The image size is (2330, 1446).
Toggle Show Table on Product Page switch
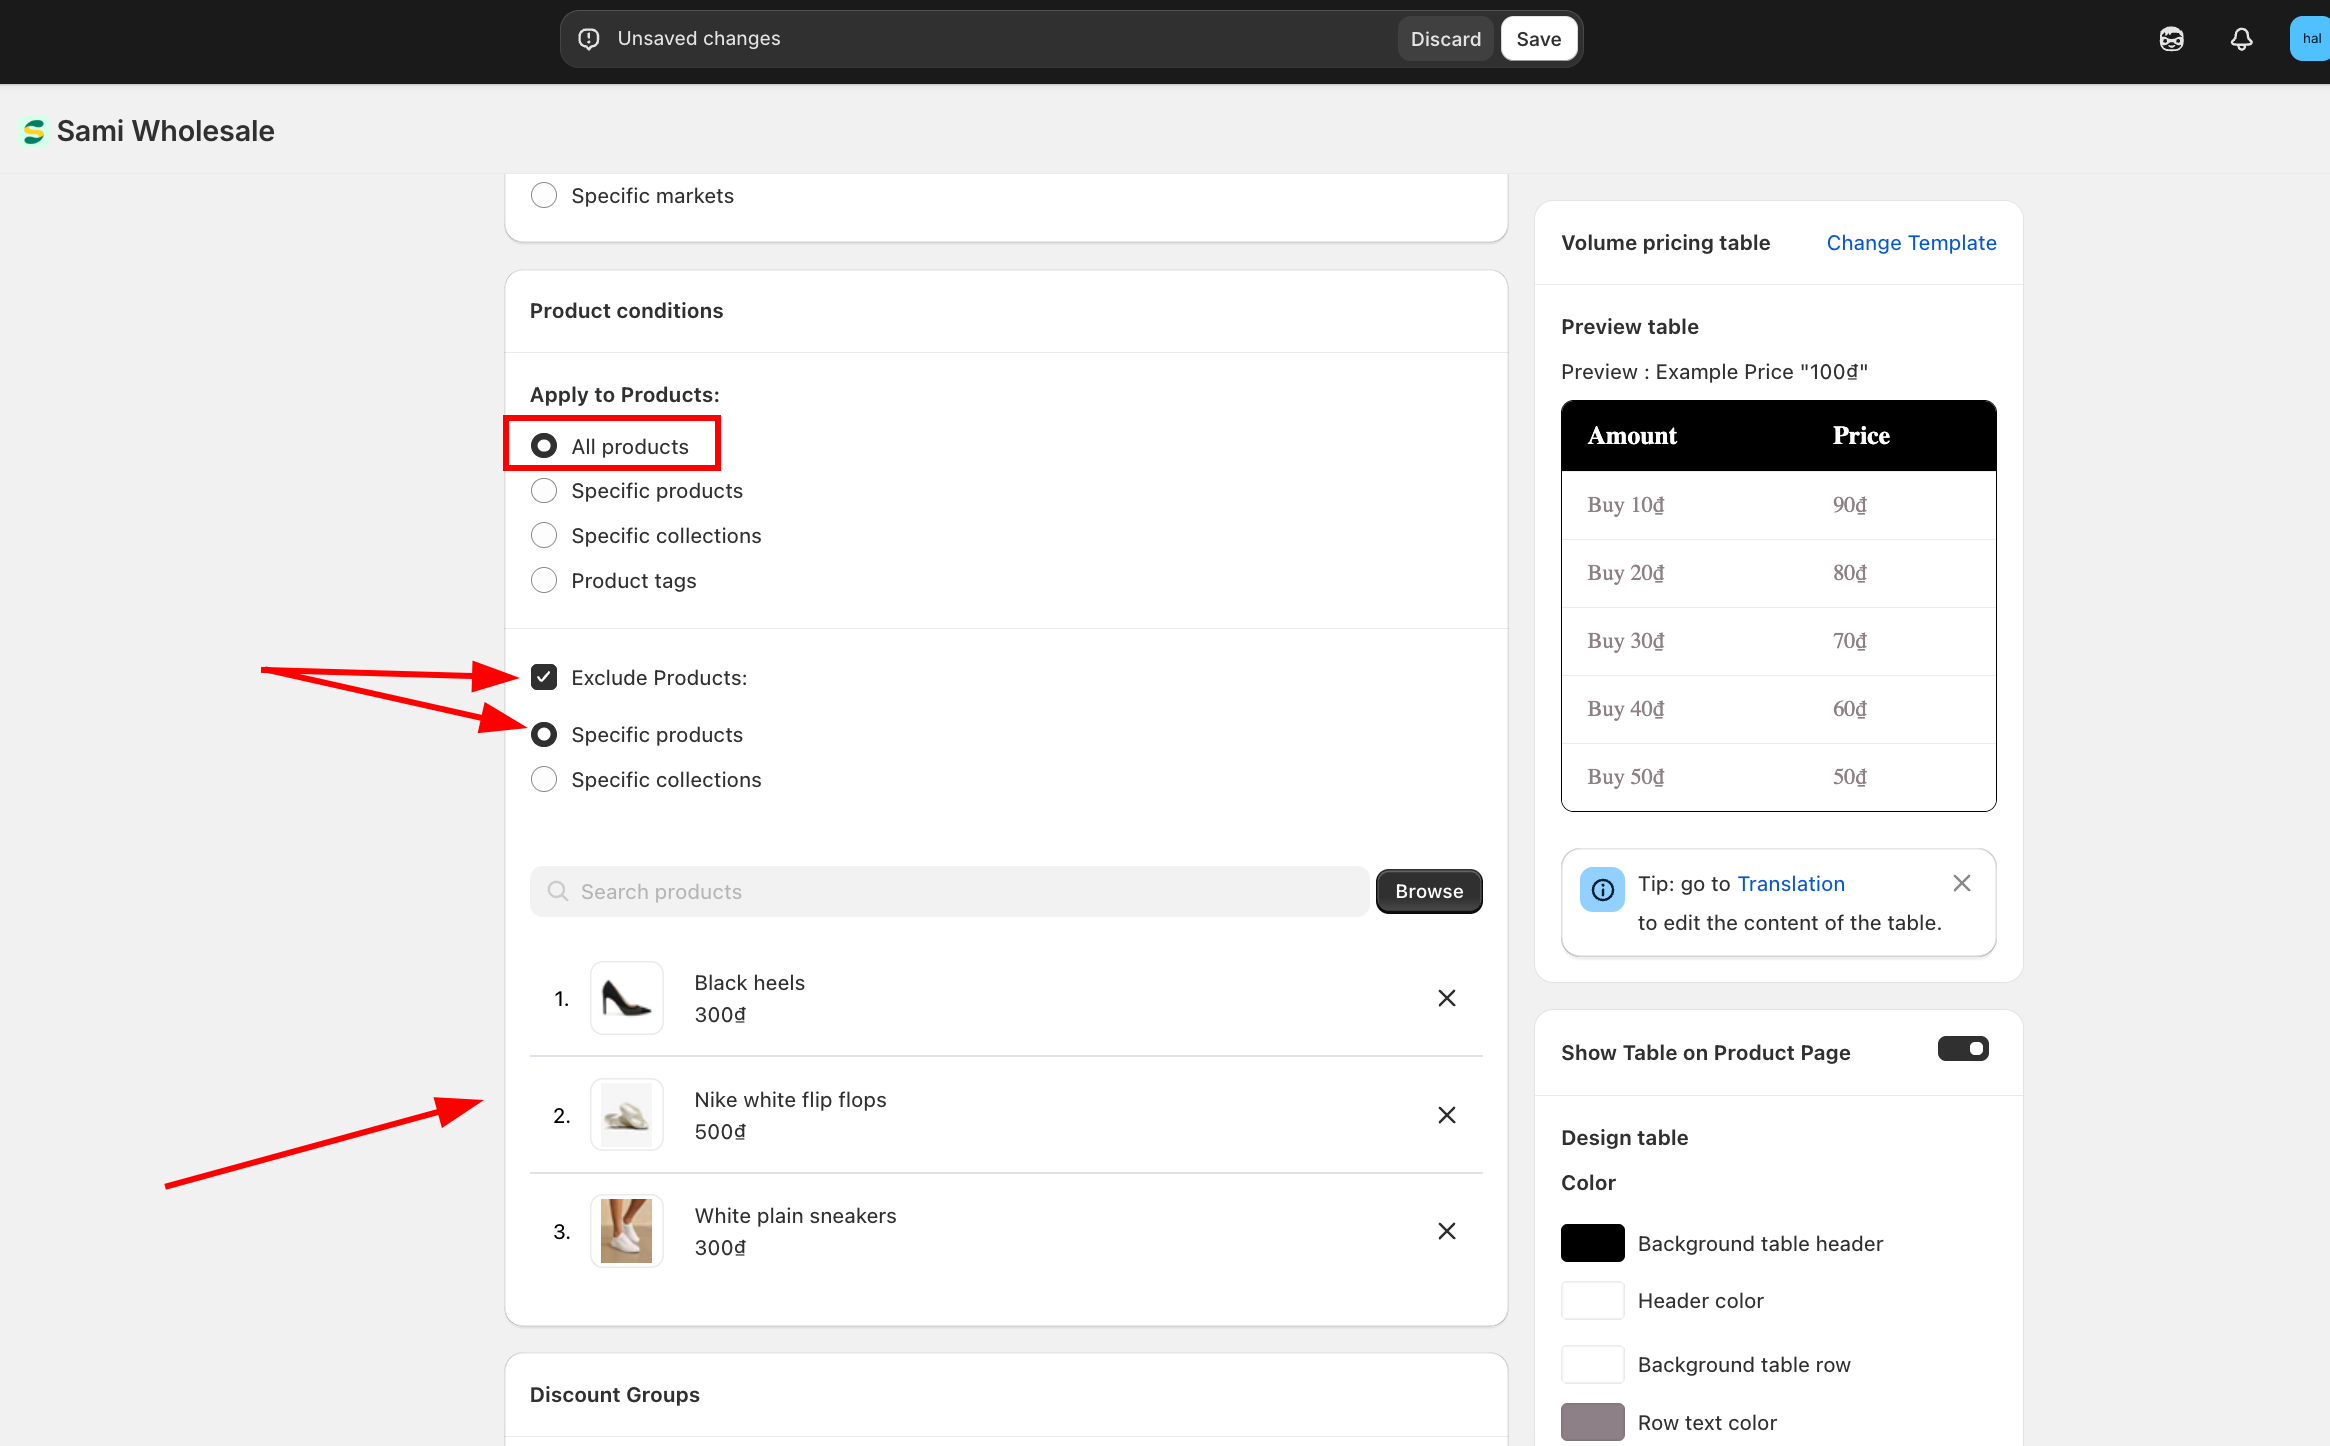[x=1963, y=1049]
